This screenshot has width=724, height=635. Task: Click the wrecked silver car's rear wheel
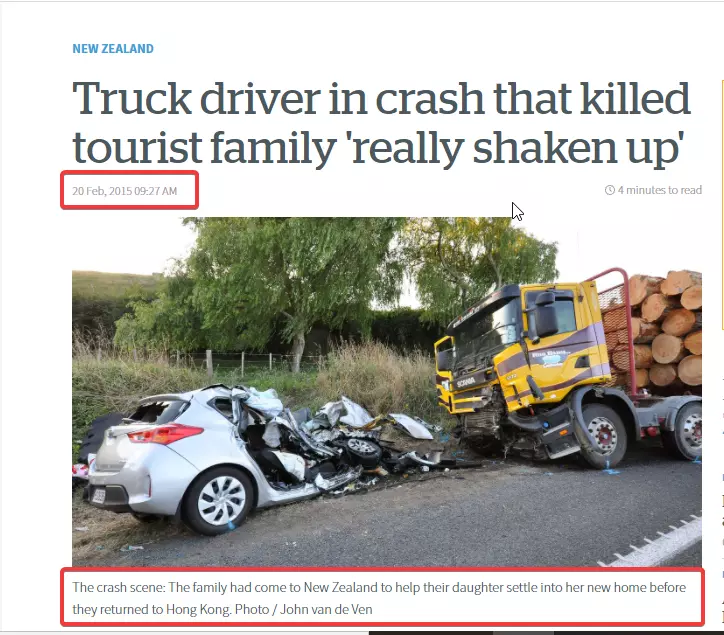221,501
